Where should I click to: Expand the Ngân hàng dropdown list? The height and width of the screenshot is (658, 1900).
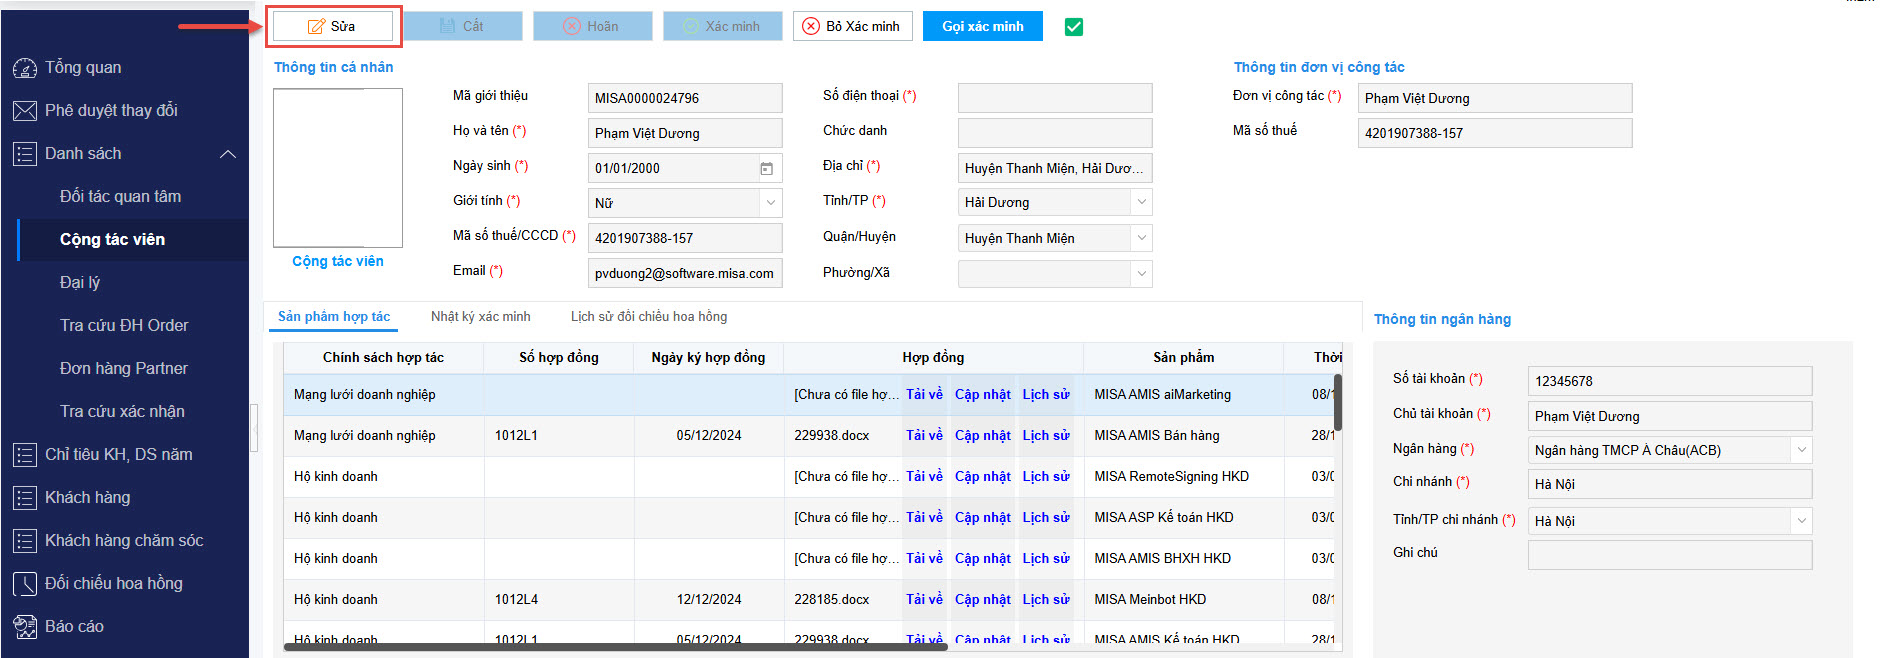1801,450
